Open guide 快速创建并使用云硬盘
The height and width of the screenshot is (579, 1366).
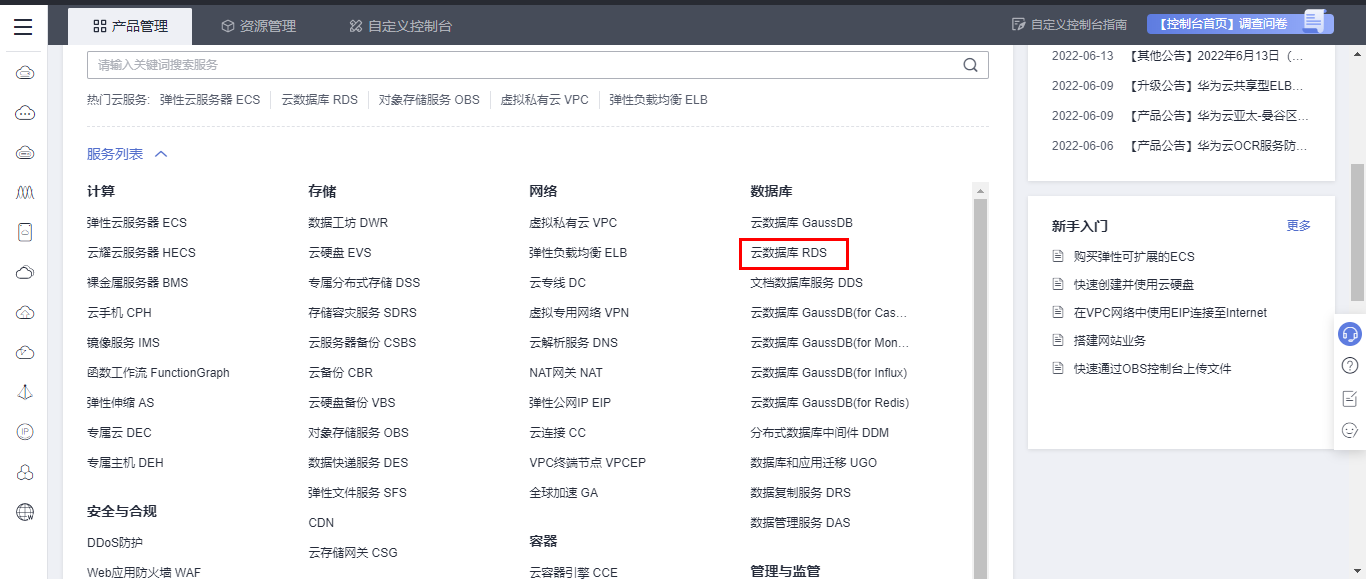(1134, 284)
